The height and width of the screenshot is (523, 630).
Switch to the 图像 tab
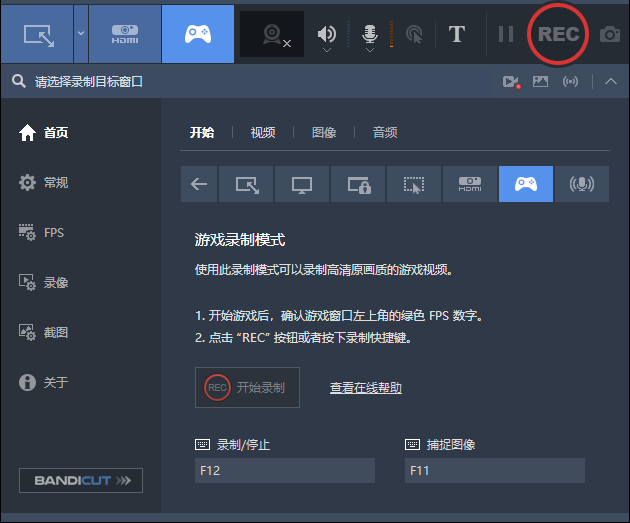point(324,132)
